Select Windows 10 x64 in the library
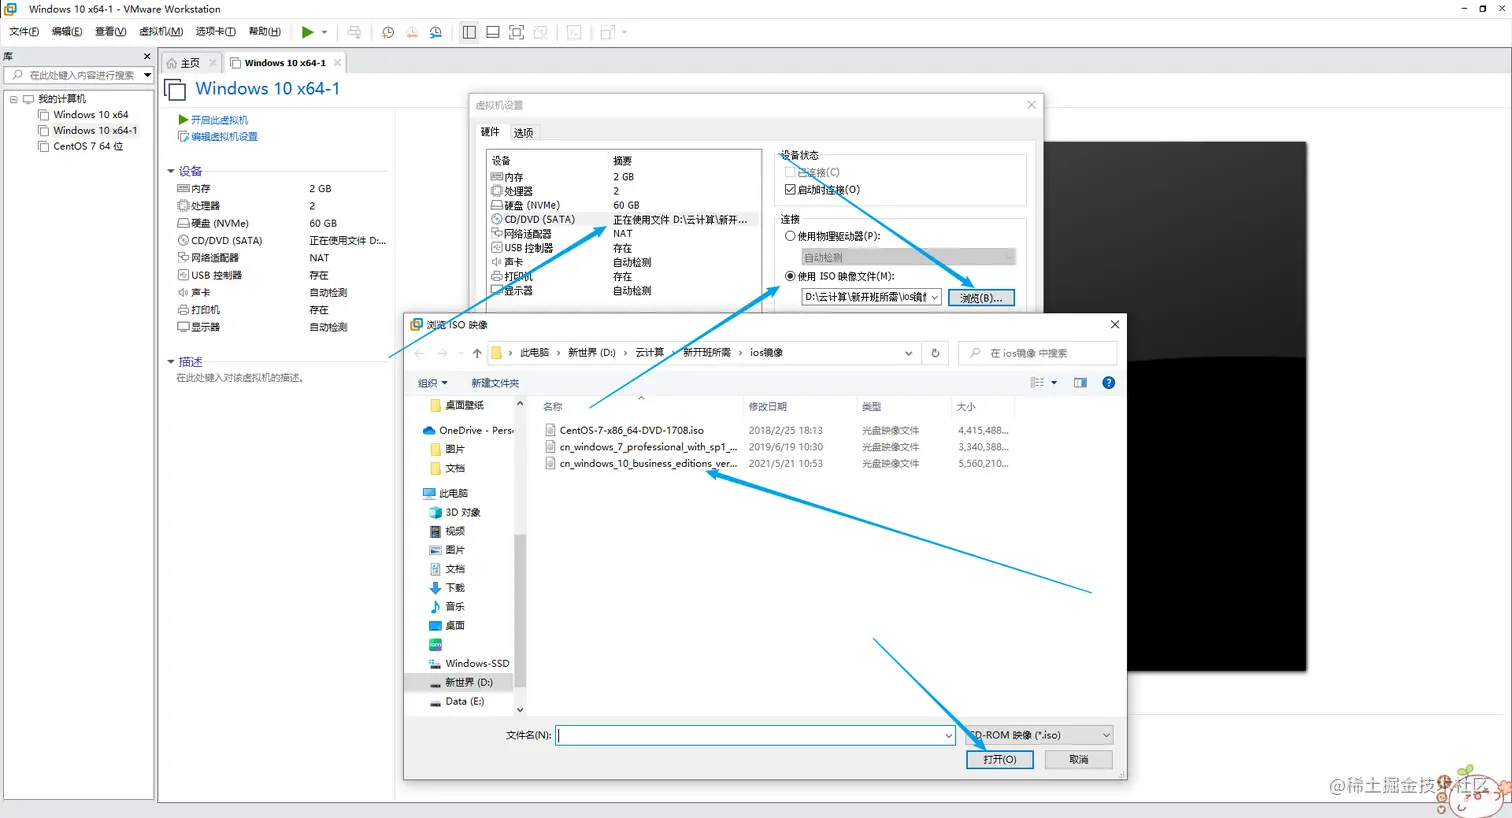 pos(91,115)
